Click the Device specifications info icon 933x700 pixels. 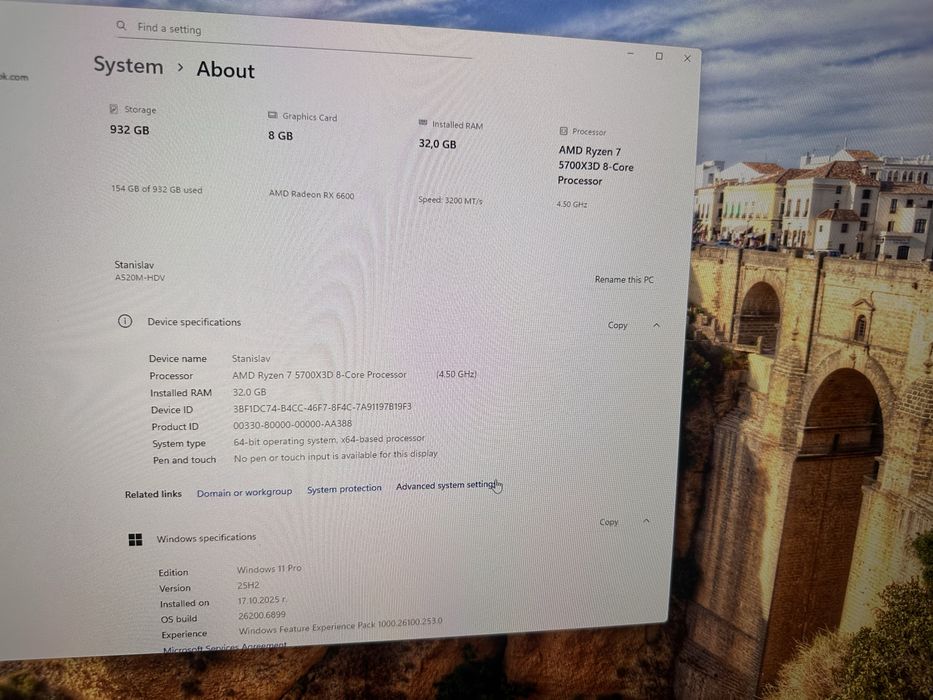[x=125, y=321]
